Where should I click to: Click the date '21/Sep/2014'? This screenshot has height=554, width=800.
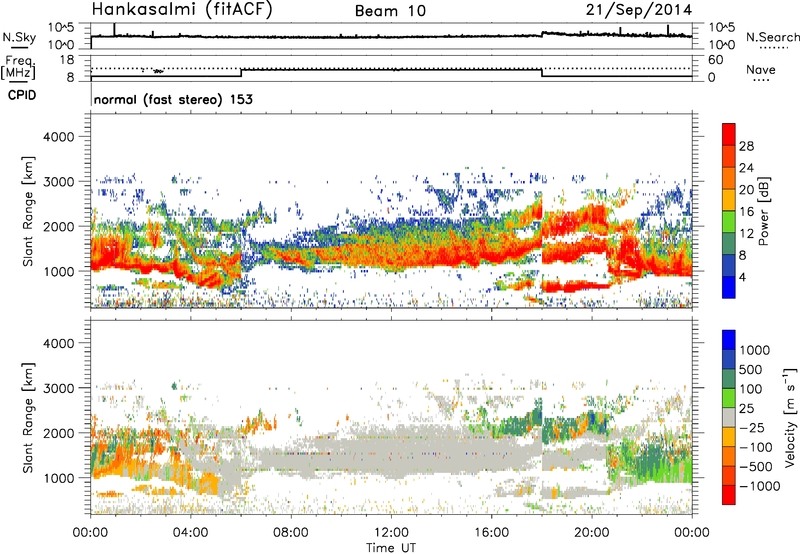[x=639, y=10]
